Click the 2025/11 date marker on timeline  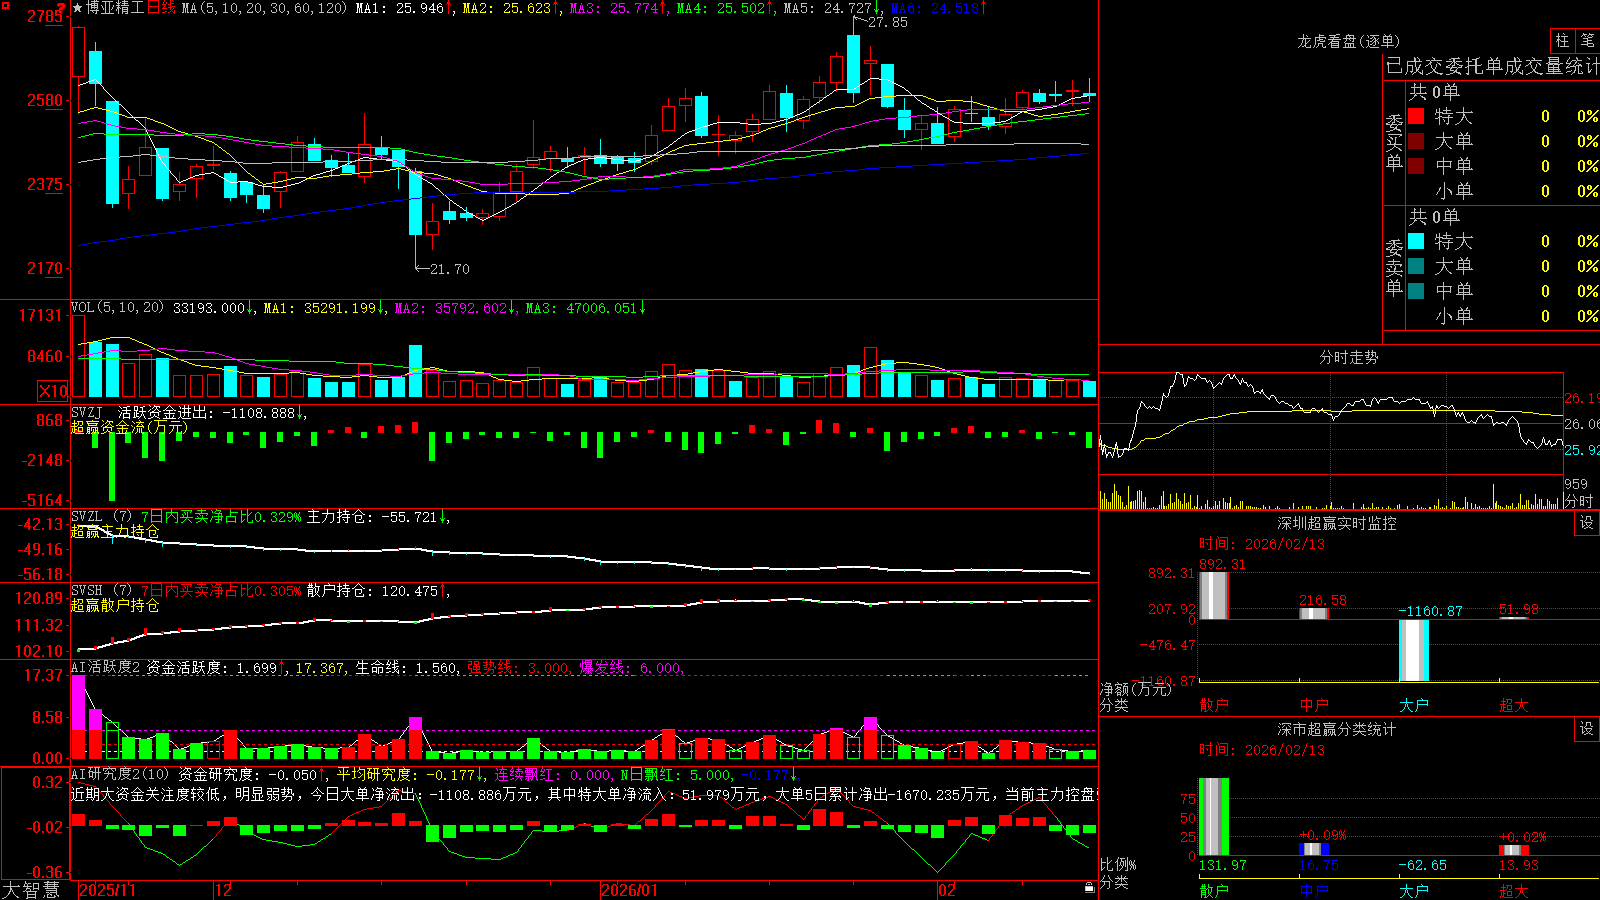[x=107, y=890]
